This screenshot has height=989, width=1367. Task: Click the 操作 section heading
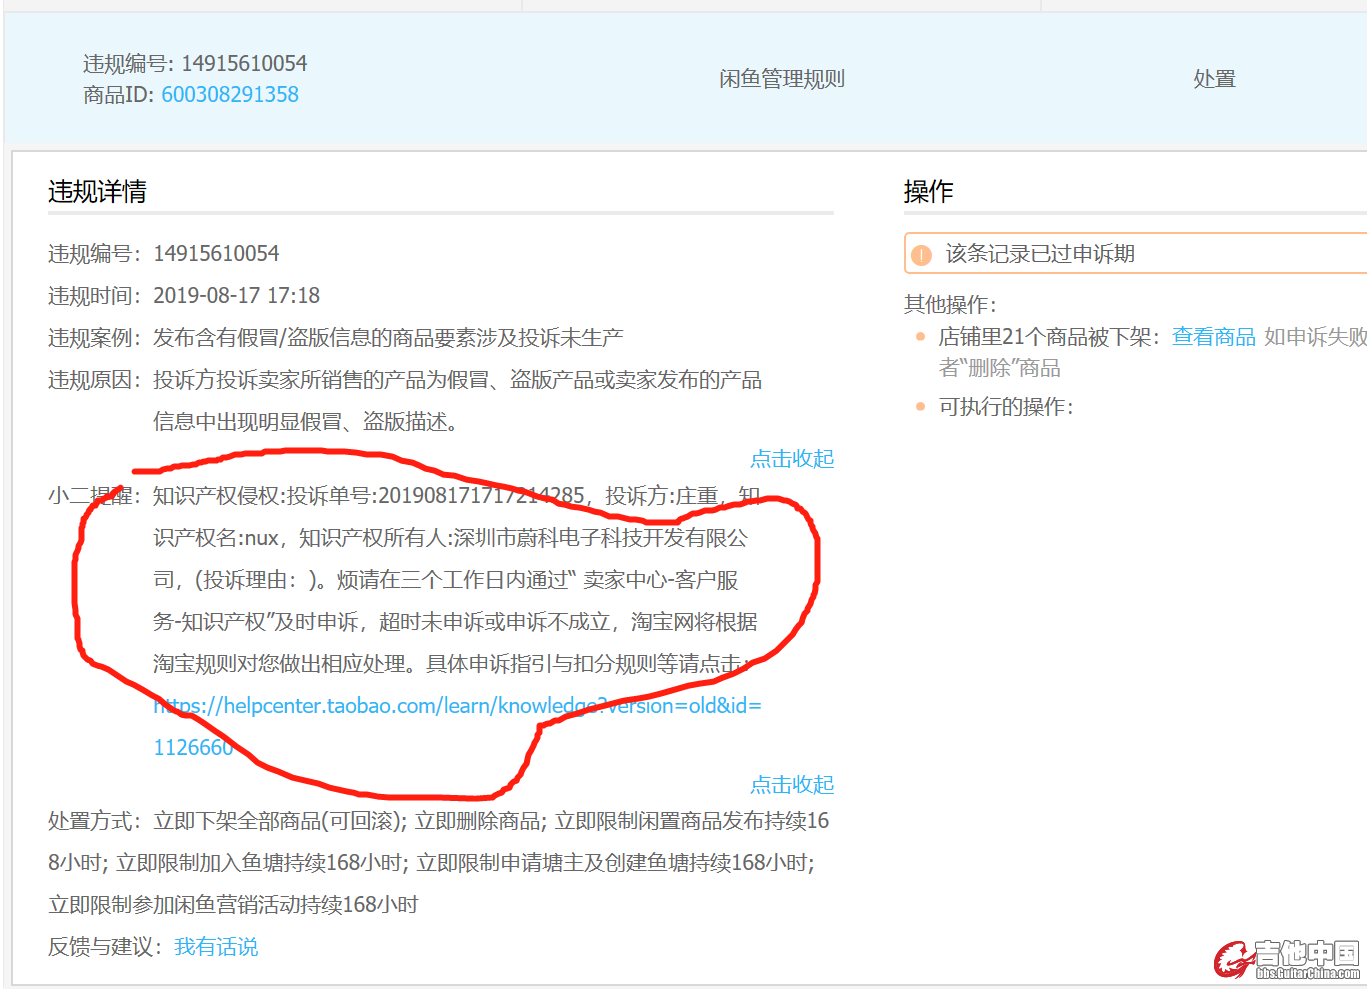click(928, 191)
